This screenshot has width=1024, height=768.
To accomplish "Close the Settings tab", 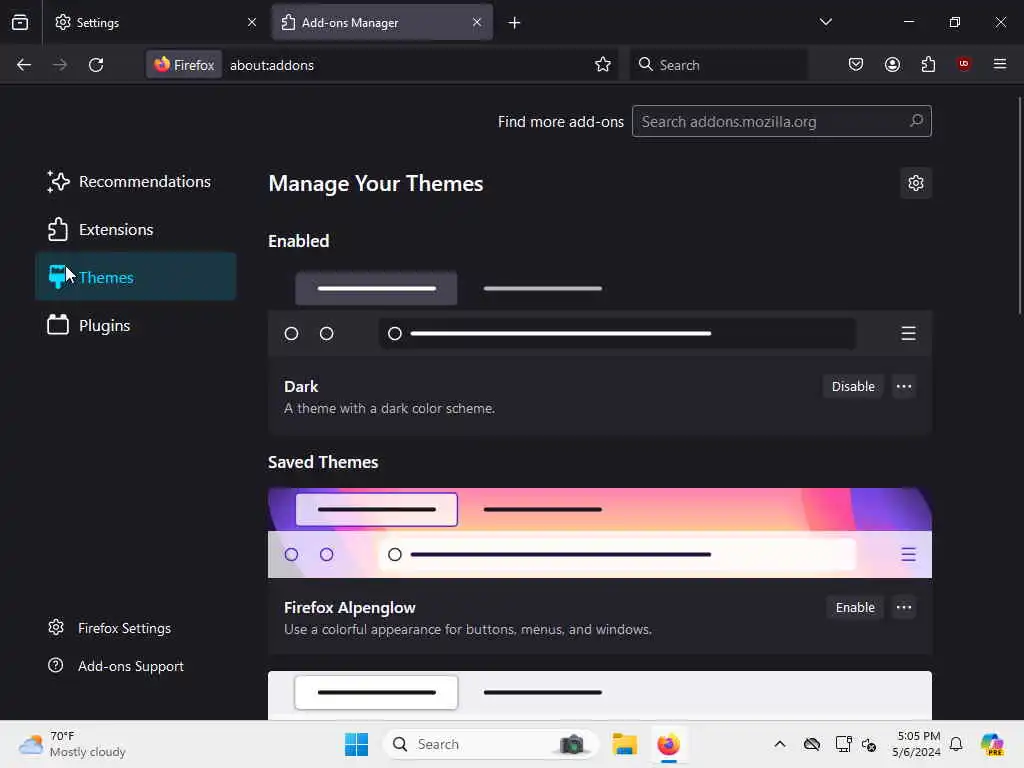I will coord(252,22).
